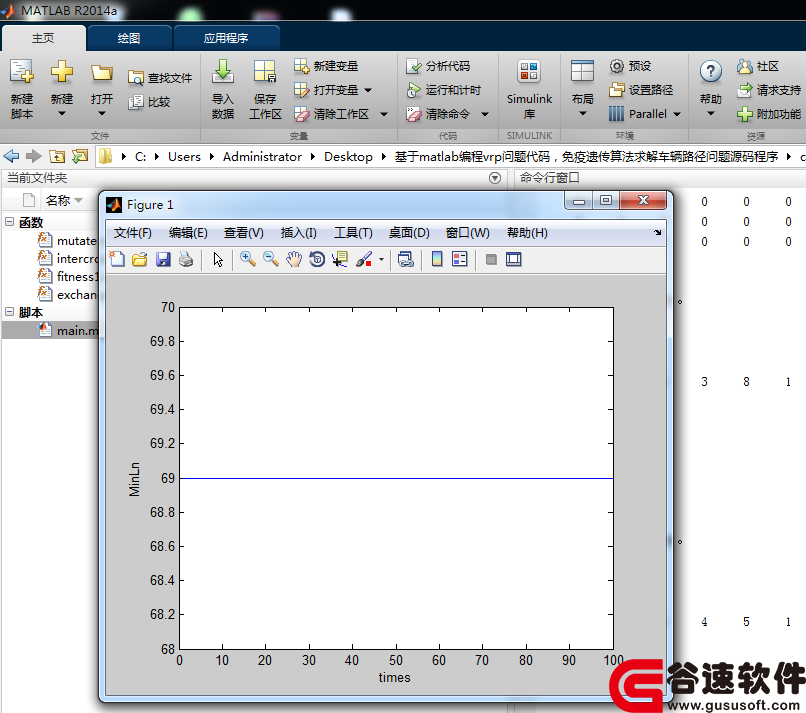Screen dimensions: 806x713
Task: Open the Simulink 库 library
Action: point(529,88)
